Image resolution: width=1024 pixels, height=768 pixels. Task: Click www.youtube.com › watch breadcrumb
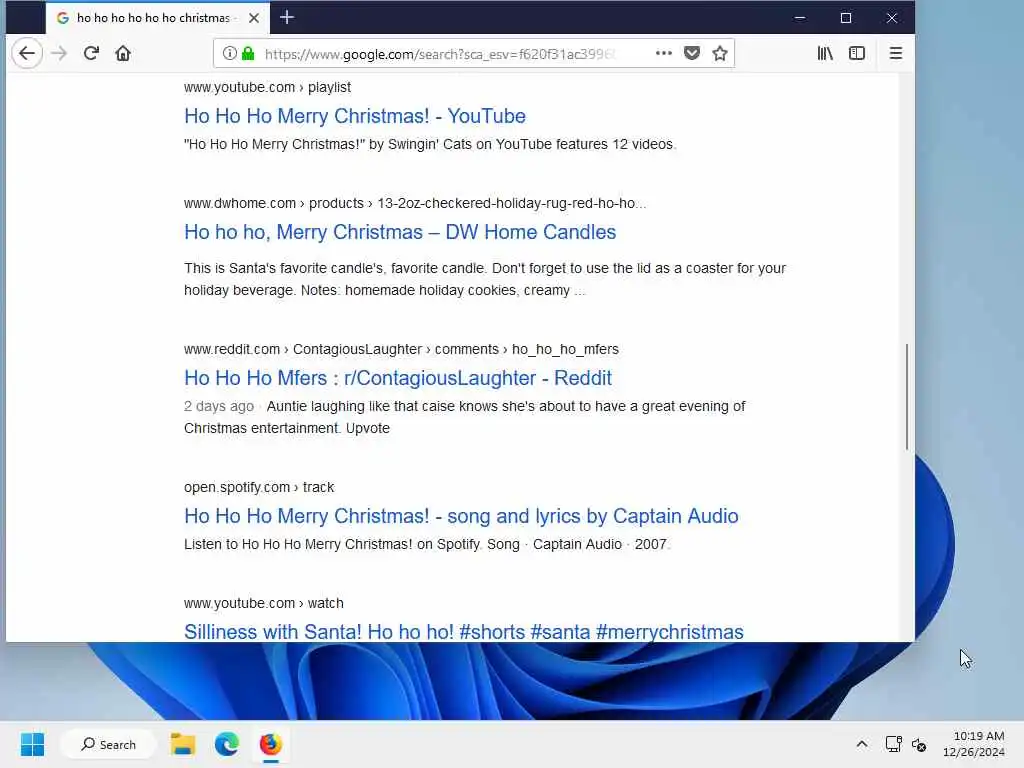coord(263,603)
